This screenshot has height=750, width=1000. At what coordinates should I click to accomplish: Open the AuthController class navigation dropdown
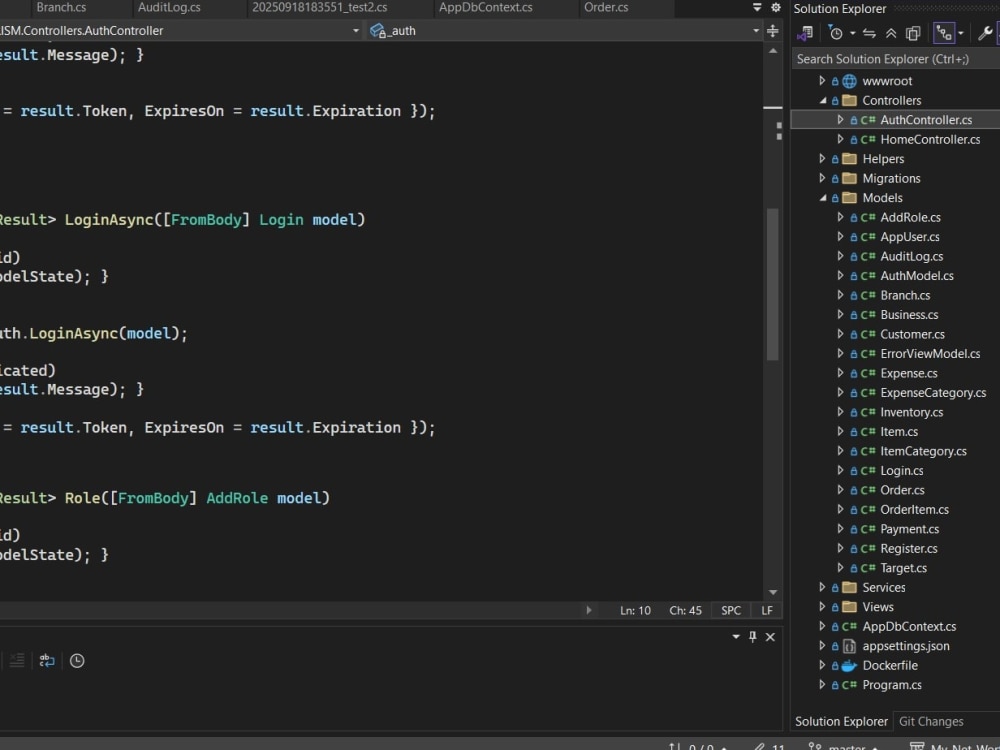pos(180,31)
